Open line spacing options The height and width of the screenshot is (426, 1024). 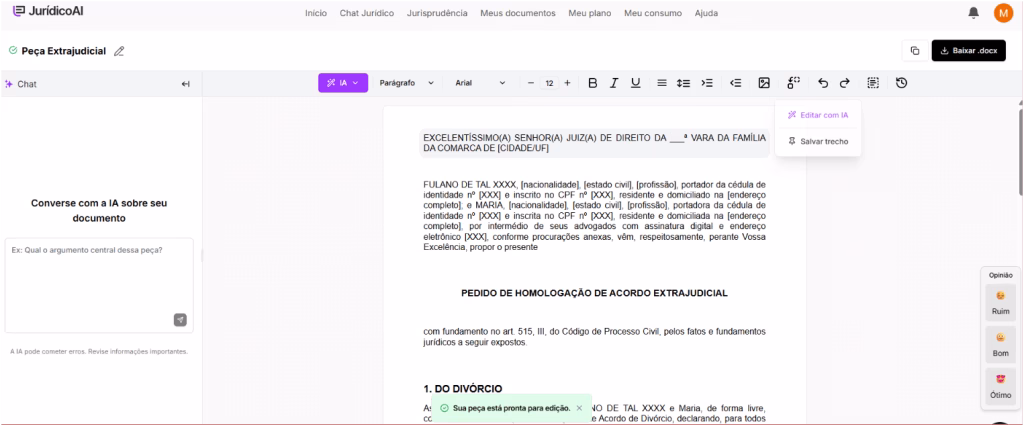point(683,83)
